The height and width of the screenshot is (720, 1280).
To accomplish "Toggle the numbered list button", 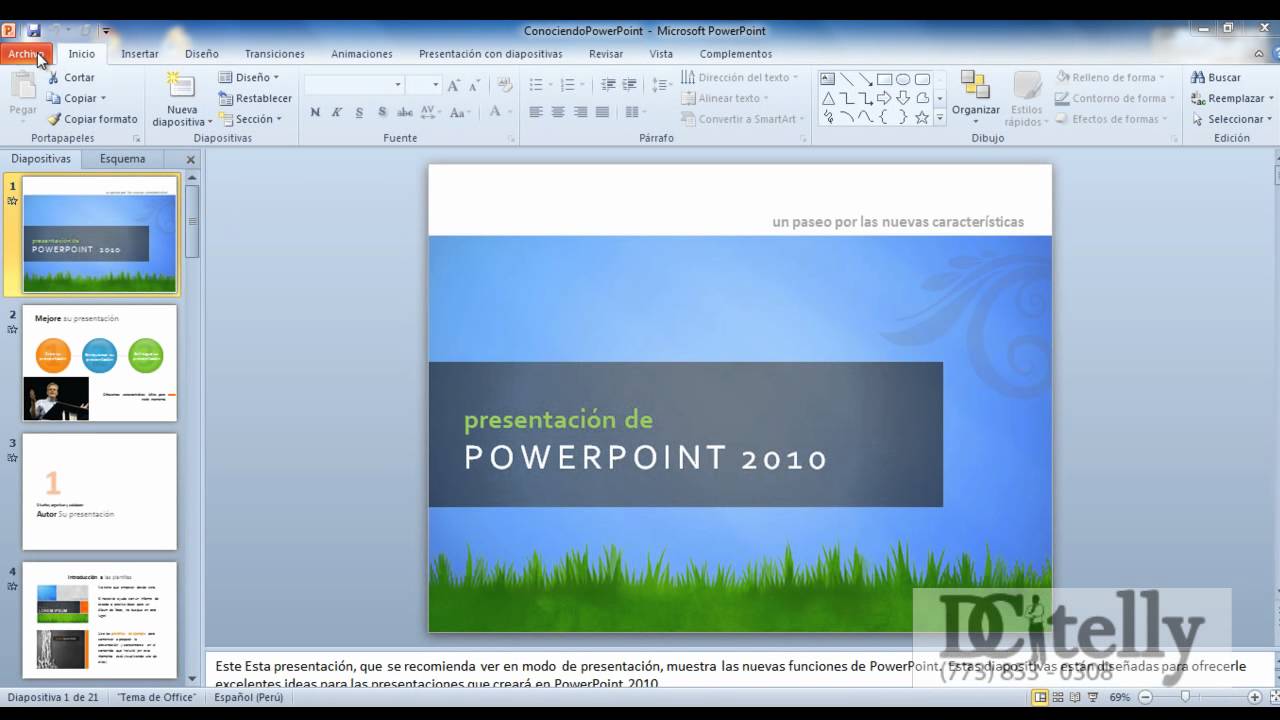I will pyautogui.click(x=566, y=85).
